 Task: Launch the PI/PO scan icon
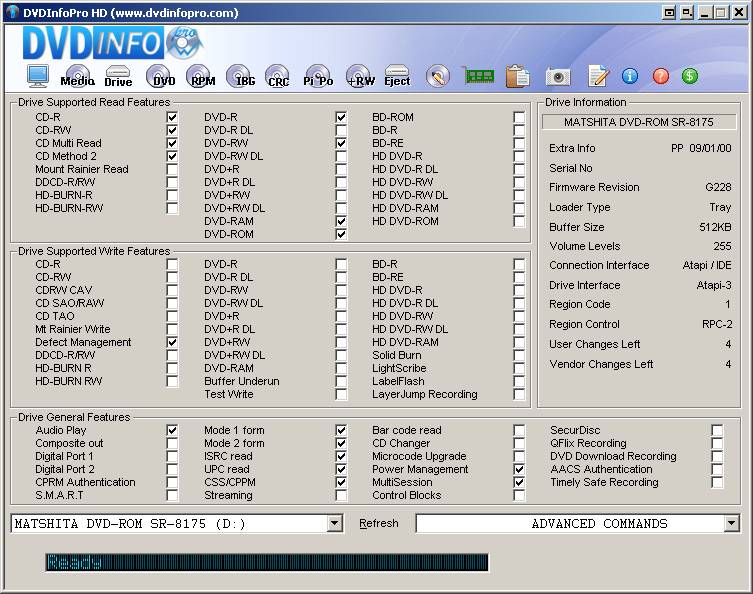click(x=318, y=78)
